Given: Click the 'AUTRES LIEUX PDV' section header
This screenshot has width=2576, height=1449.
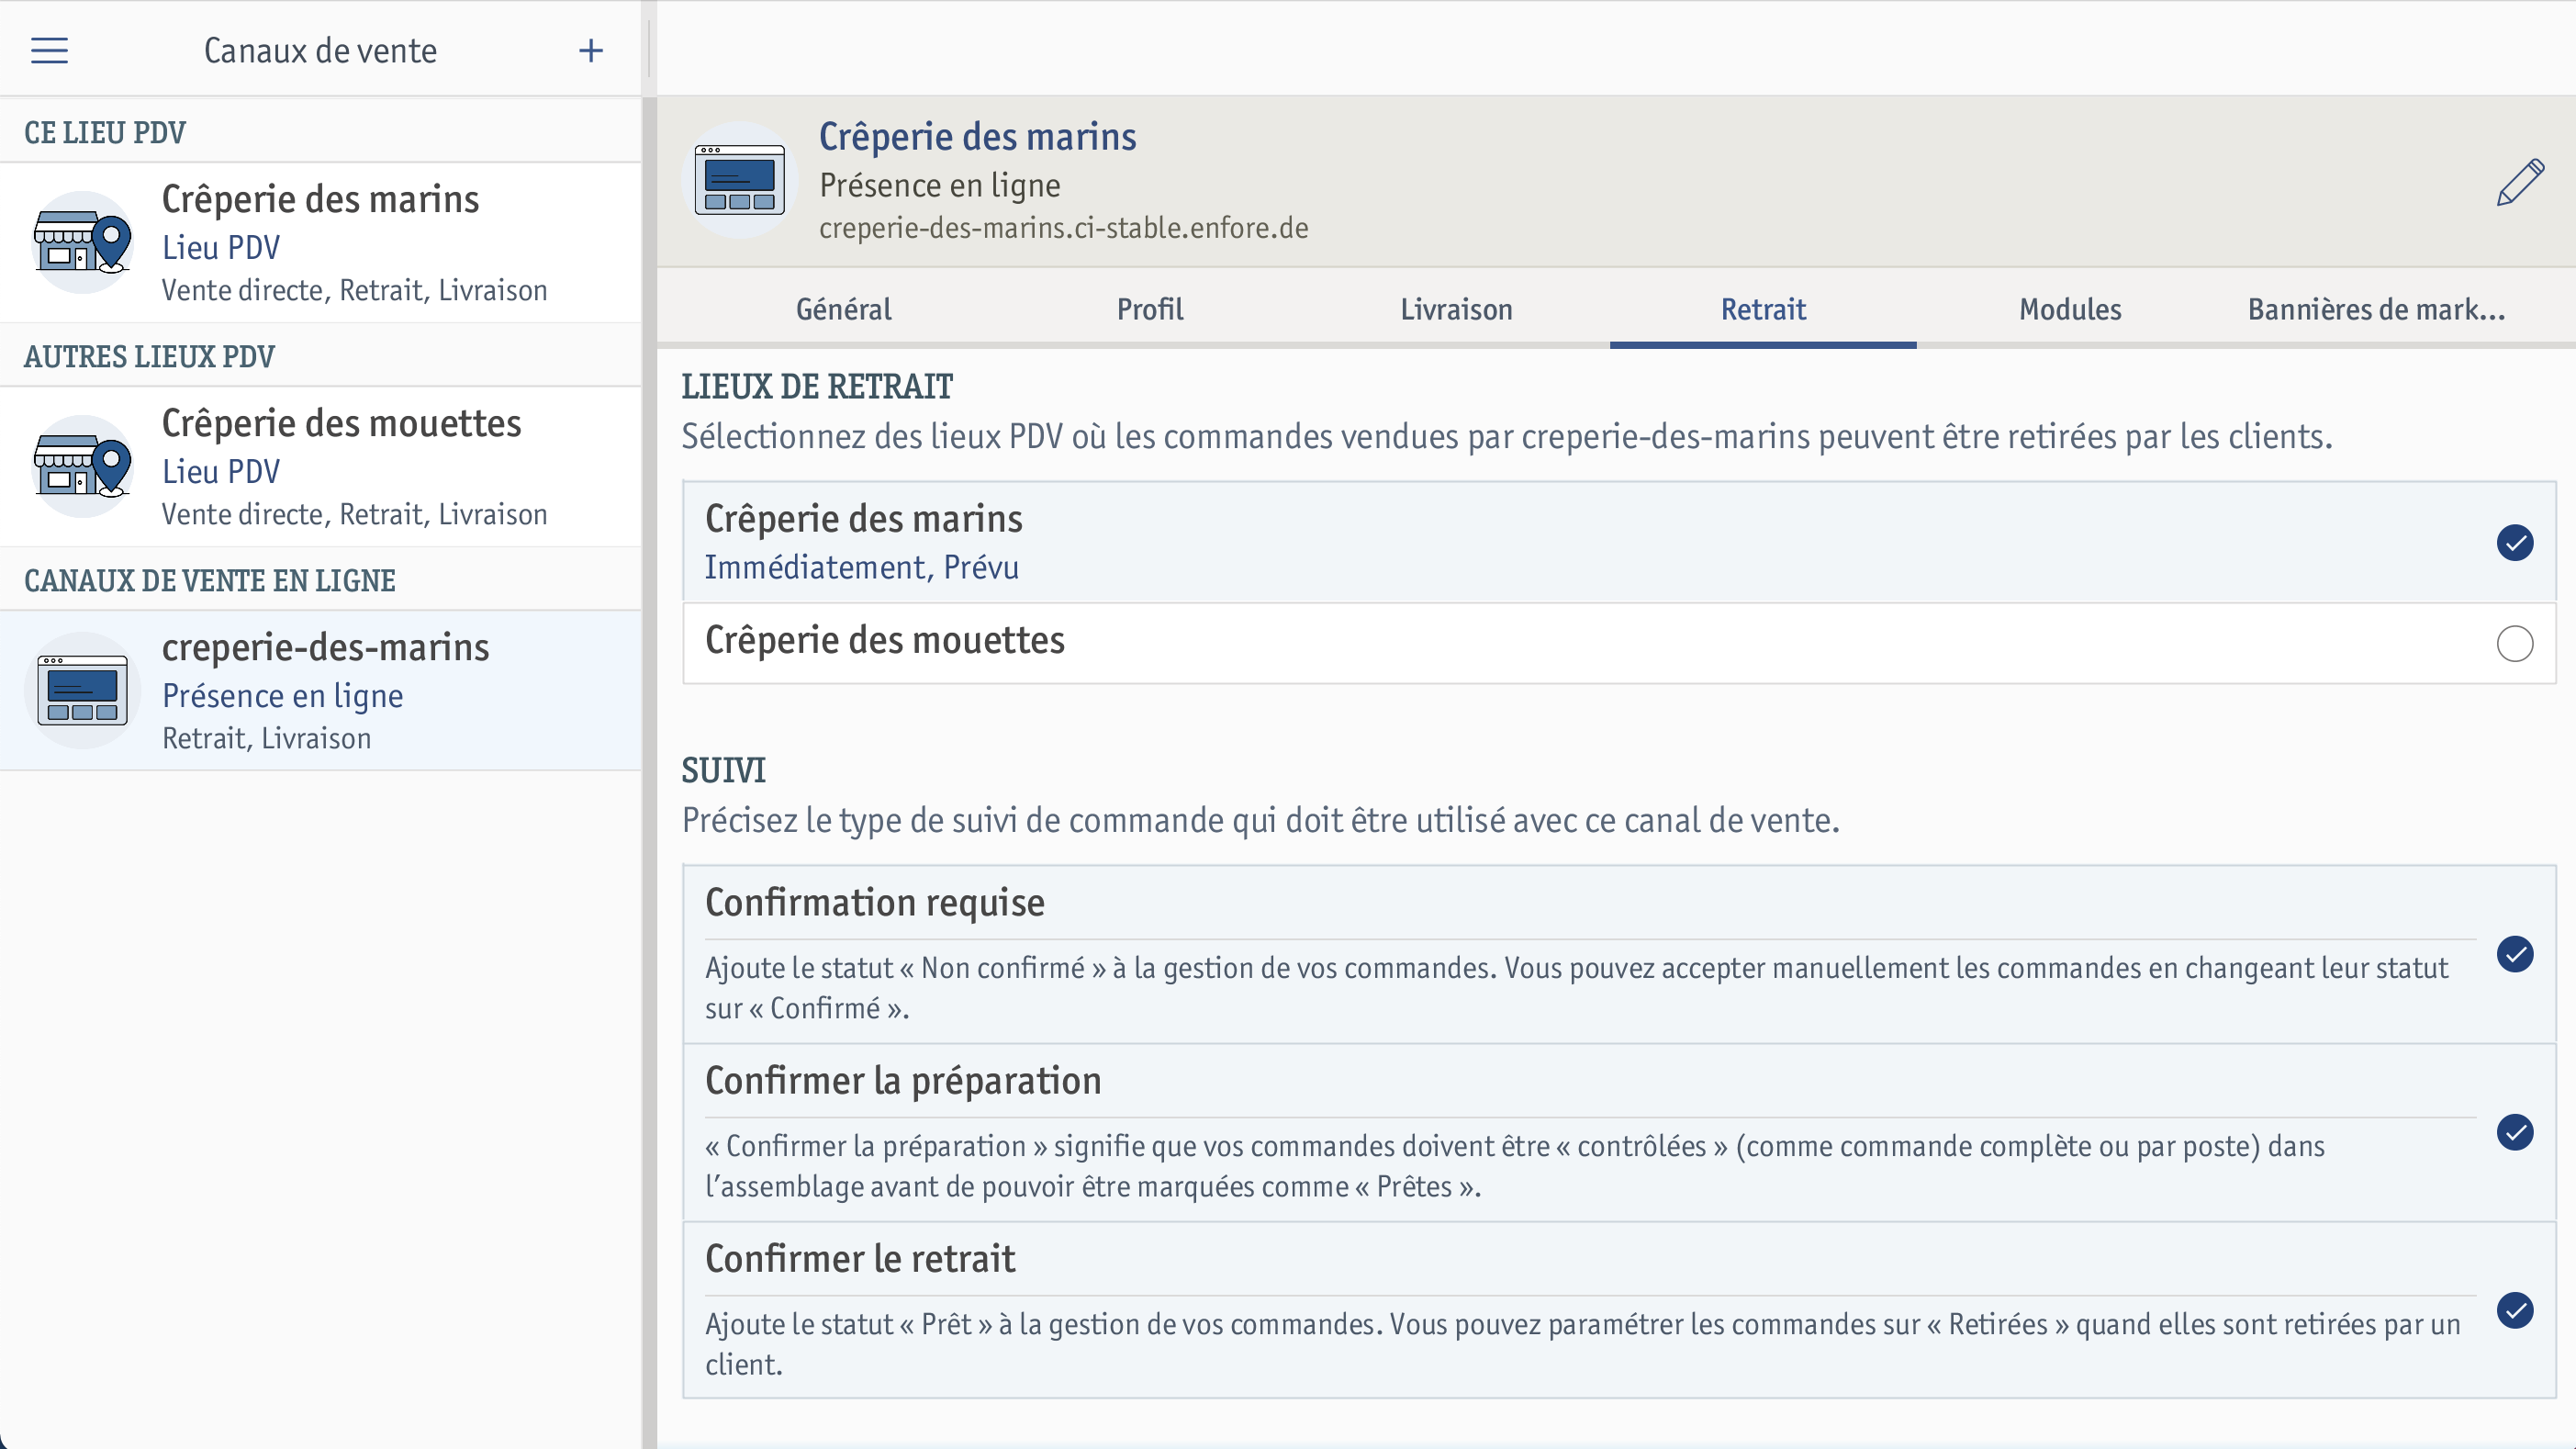Looking at the screenshot, I should (149, 356).
